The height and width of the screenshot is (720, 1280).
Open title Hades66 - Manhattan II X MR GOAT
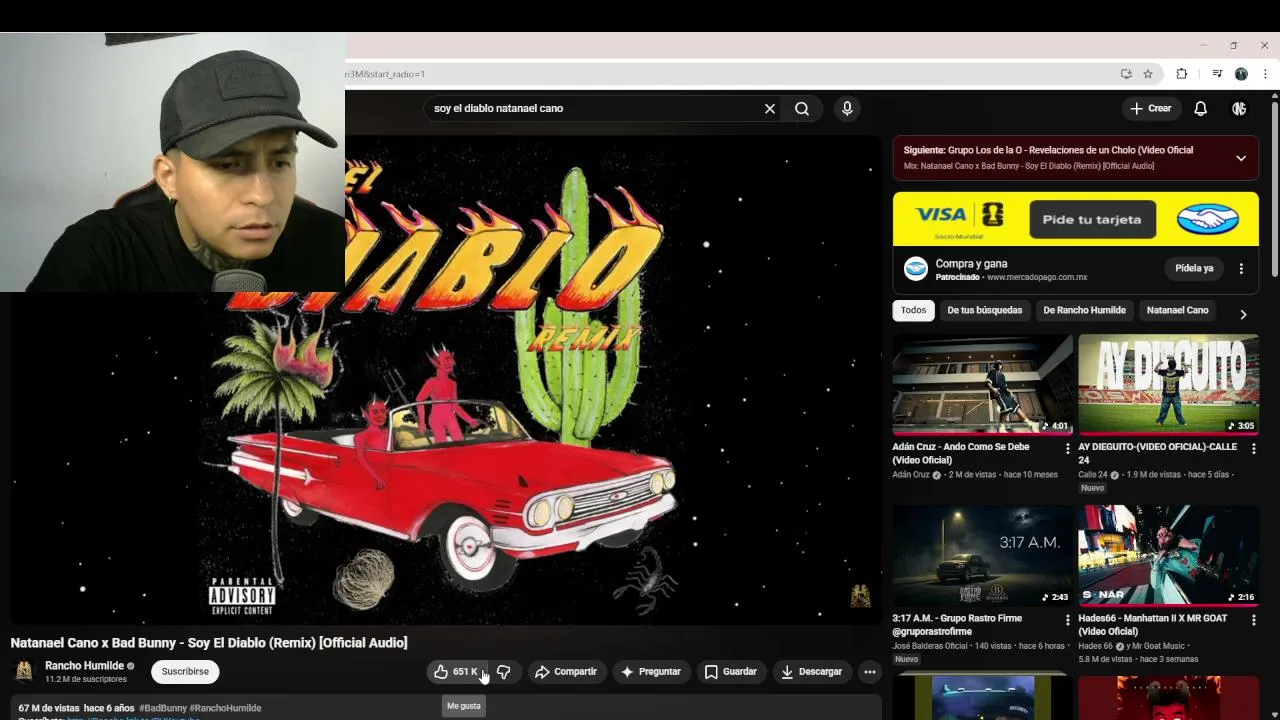[x=1153, y=625]
